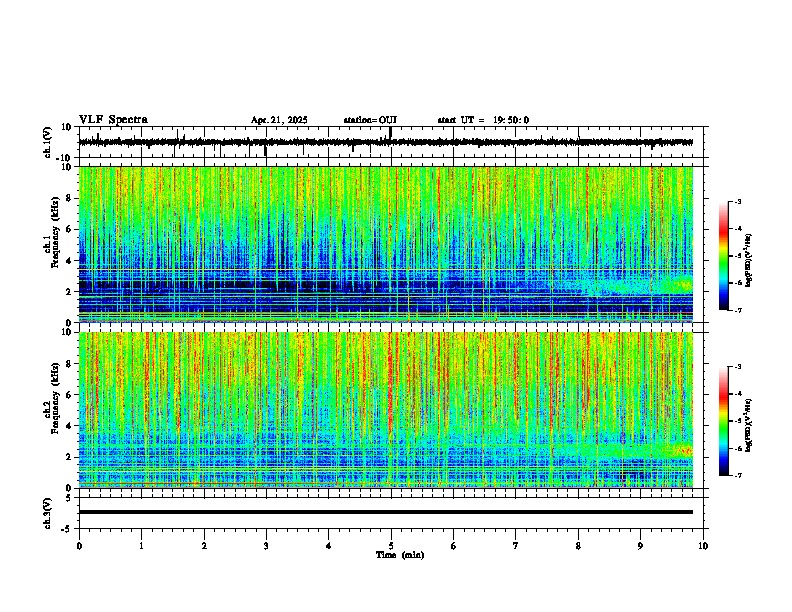The image size is (792, 612).
Task: Click time axis tick label "7"
Action: [x=516, y=546]
